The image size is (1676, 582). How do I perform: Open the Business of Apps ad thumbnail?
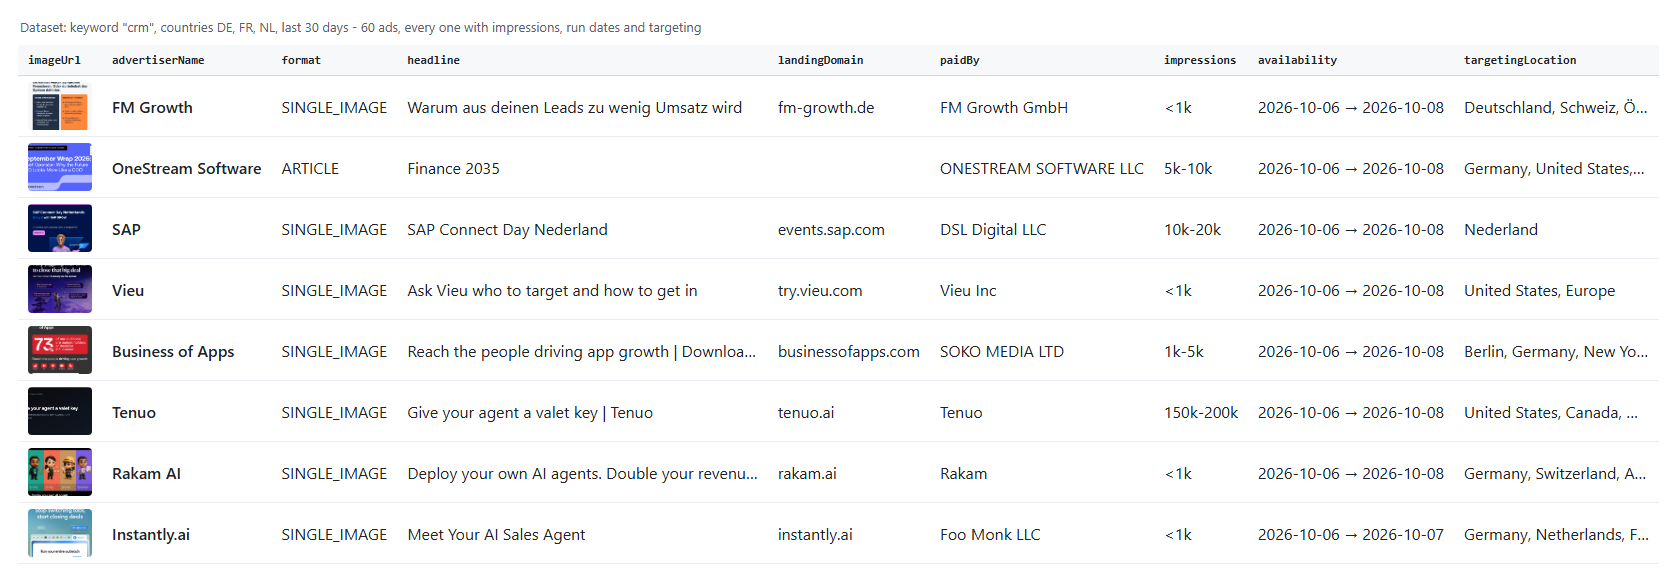tap(60, 350)
